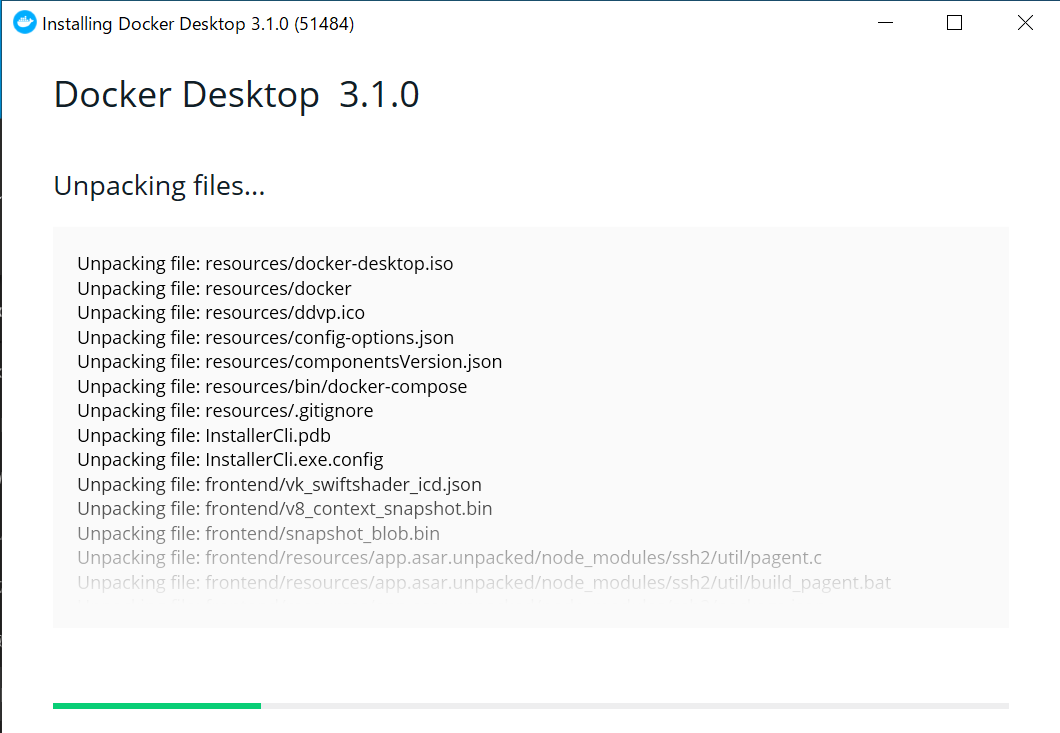This screenshot has width=1060, height=733.
Task: Click the snapshot_blob.bin unpacking line
Action: (258, 533)
